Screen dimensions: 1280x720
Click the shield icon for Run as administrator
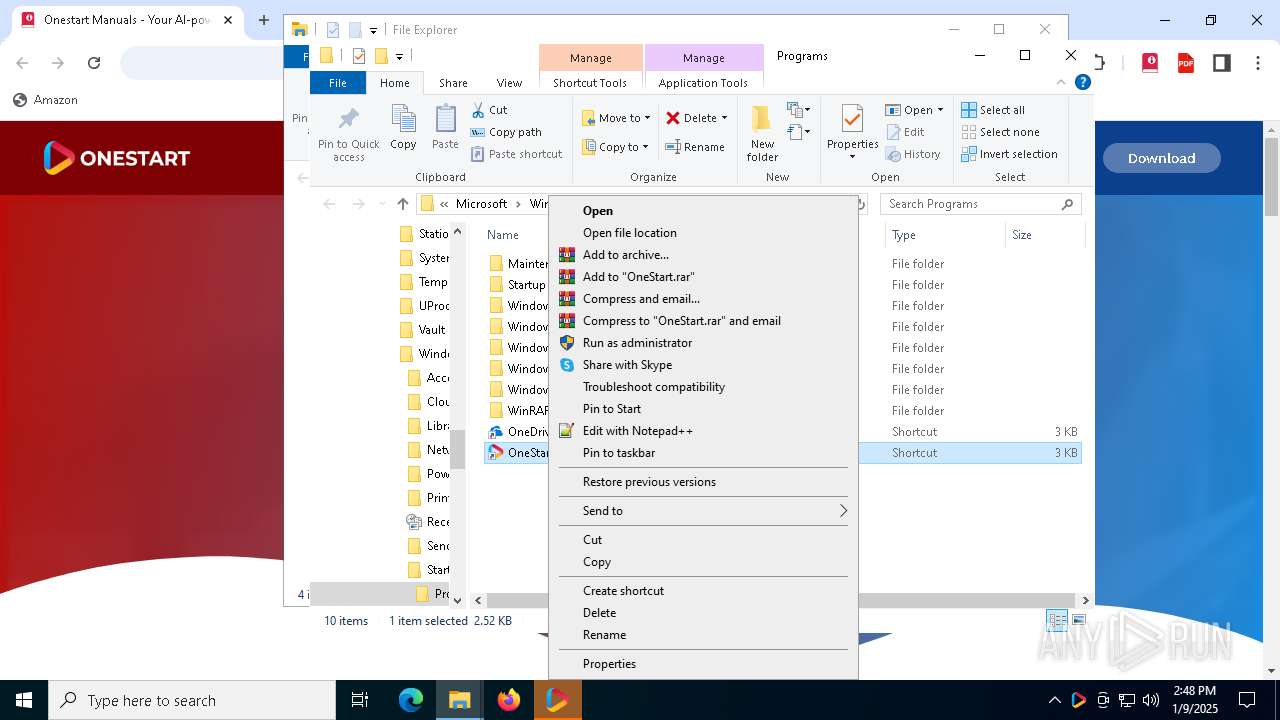pyautogui.click(x=567, y=343)
